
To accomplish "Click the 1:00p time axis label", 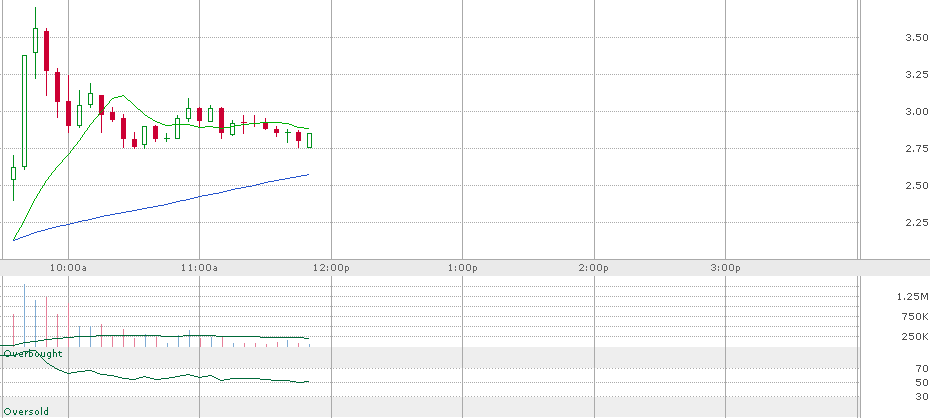I will click(x=463, y=268).
